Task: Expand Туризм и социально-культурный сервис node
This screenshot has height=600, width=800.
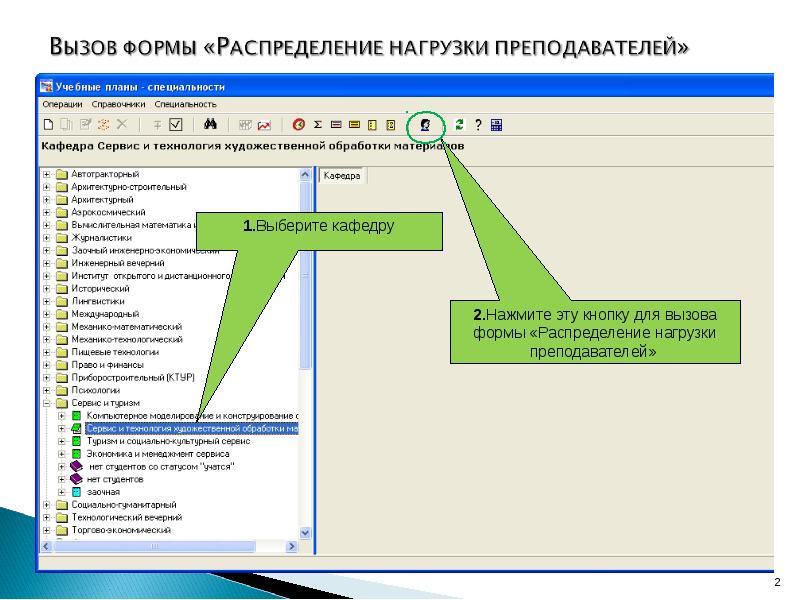Action: click(61, 440)
